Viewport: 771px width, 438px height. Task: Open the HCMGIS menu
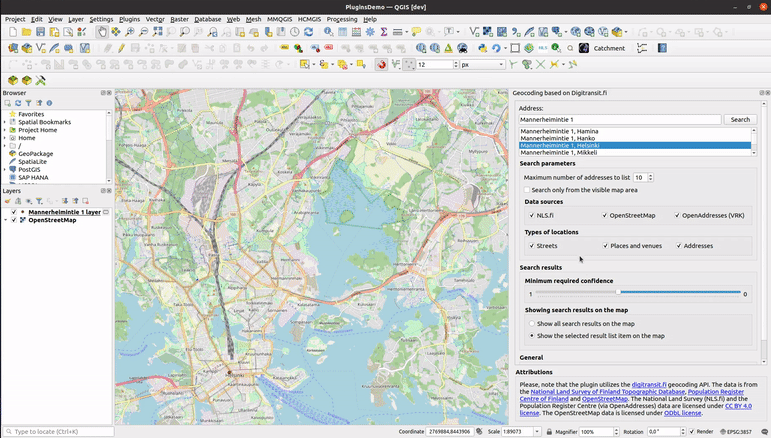click(x=309, y=19)
